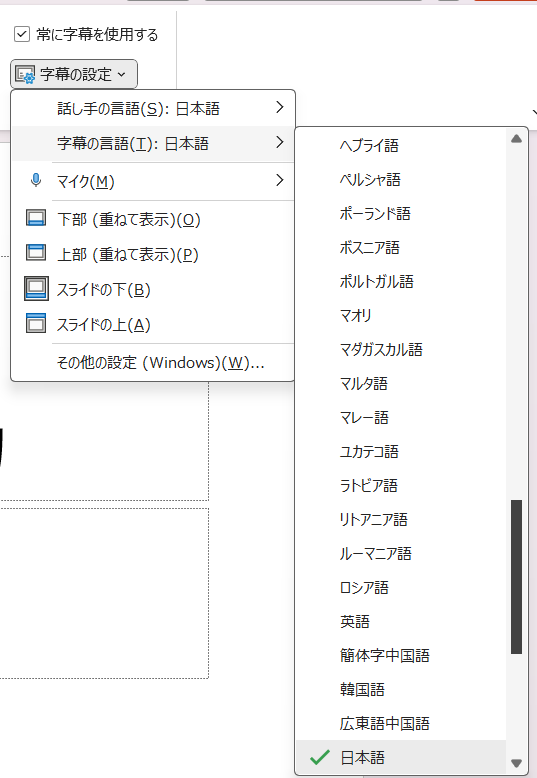The width and height of the screenshot is (537, 778).
Task: Click the subtitle settings gear icon
Action: tap(25, 74)
